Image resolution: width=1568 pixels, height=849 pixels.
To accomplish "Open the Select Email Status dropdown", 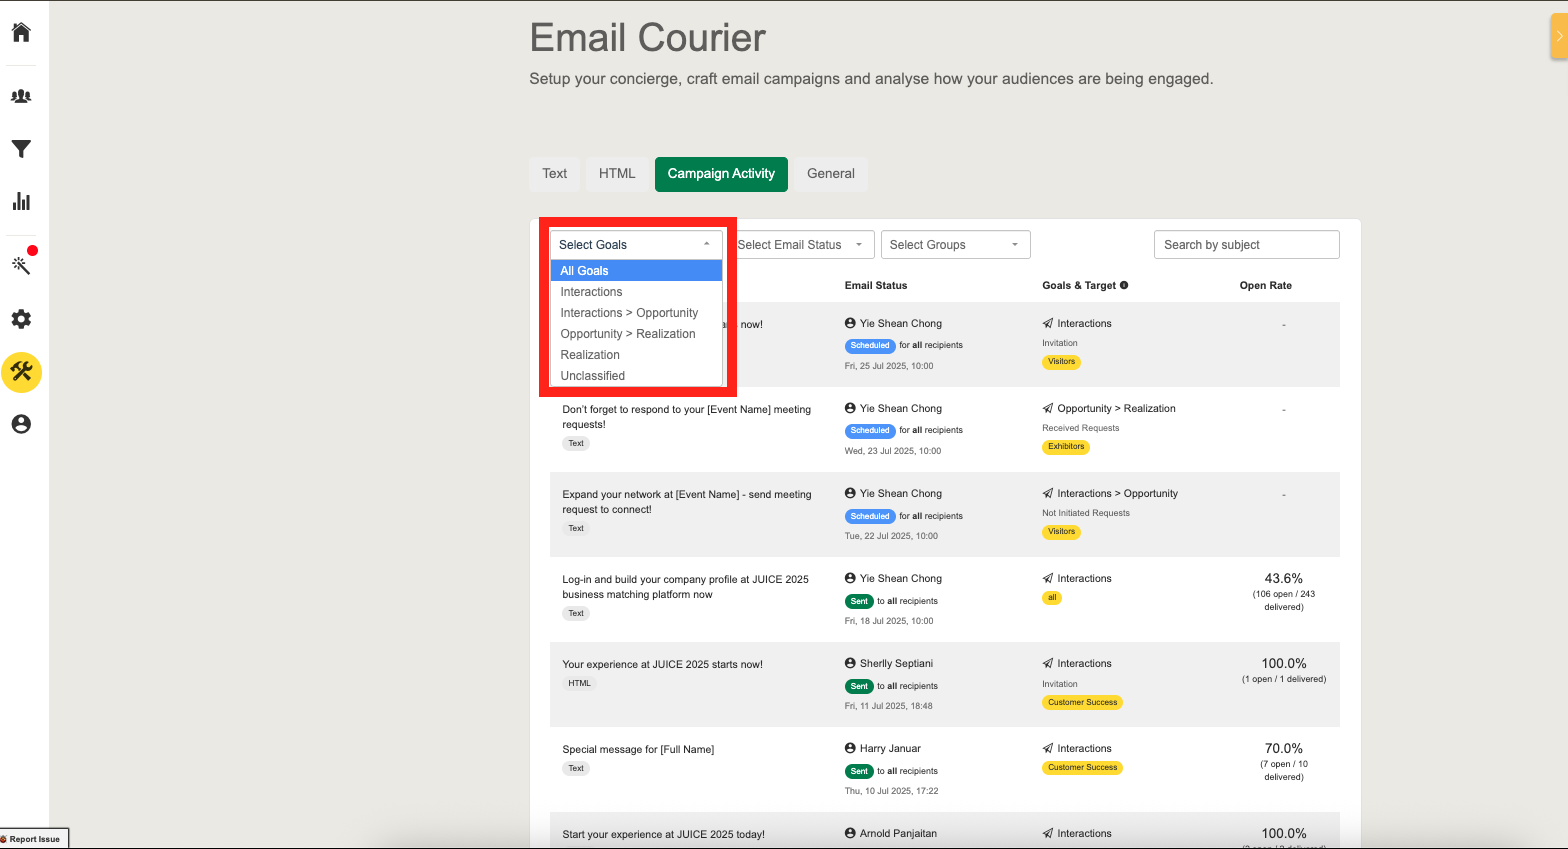I will coord(802,245).
